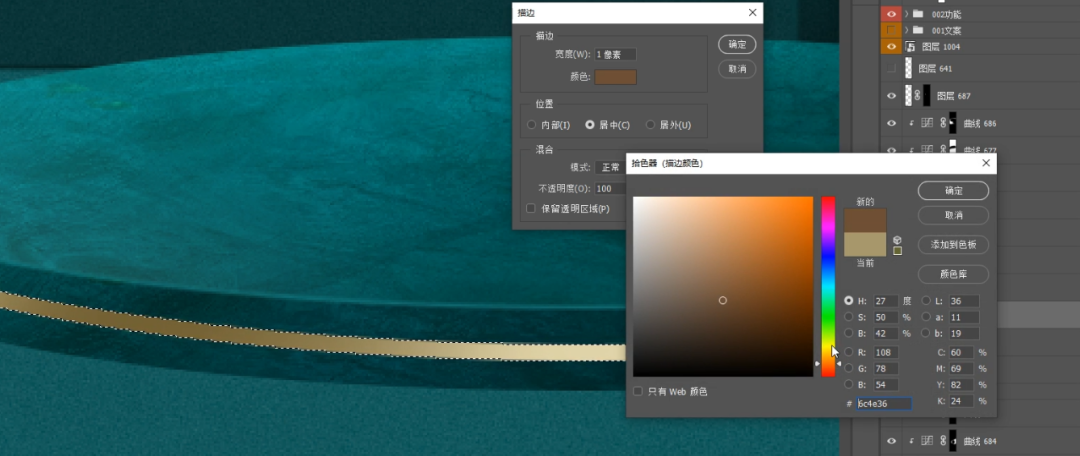Hide layer 图层 1004 eye icon
The width and height of the screenshot is (1080, 456).
click(891, 47)
